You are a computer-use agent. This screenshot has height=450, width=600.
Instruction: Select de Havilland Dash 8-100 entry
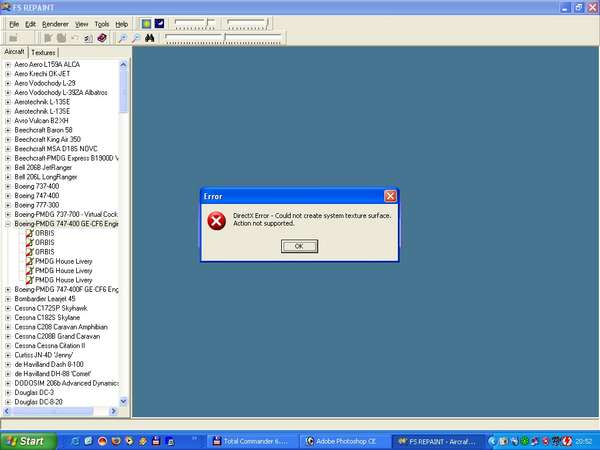click(x=49, y=364)
